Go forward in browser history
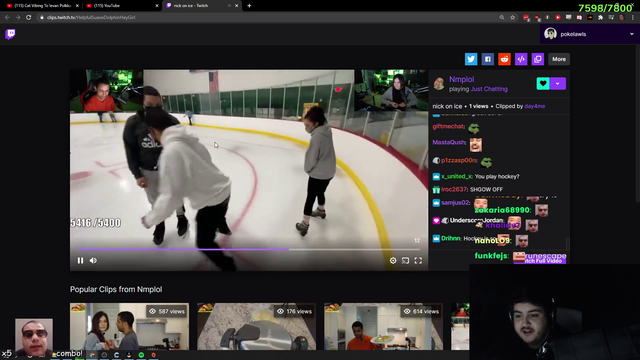Viewport: 640px width, 360px height. click(x=18, y=18)
